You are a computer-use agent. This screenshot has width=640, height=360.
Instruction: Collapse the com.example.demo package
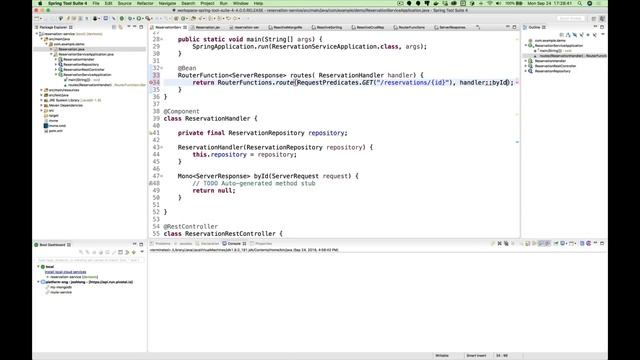click(x=47, y=44)
